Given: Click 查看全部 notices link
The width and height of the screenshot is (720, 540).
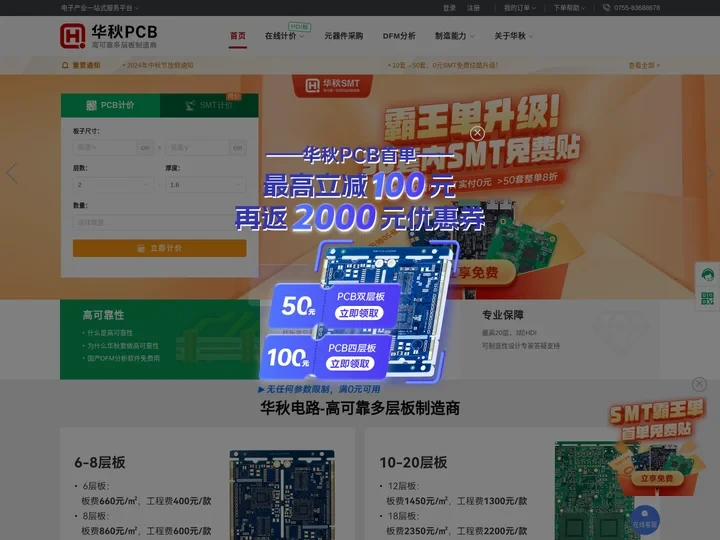Looking at the screenshot, I should tap(644, 65).
